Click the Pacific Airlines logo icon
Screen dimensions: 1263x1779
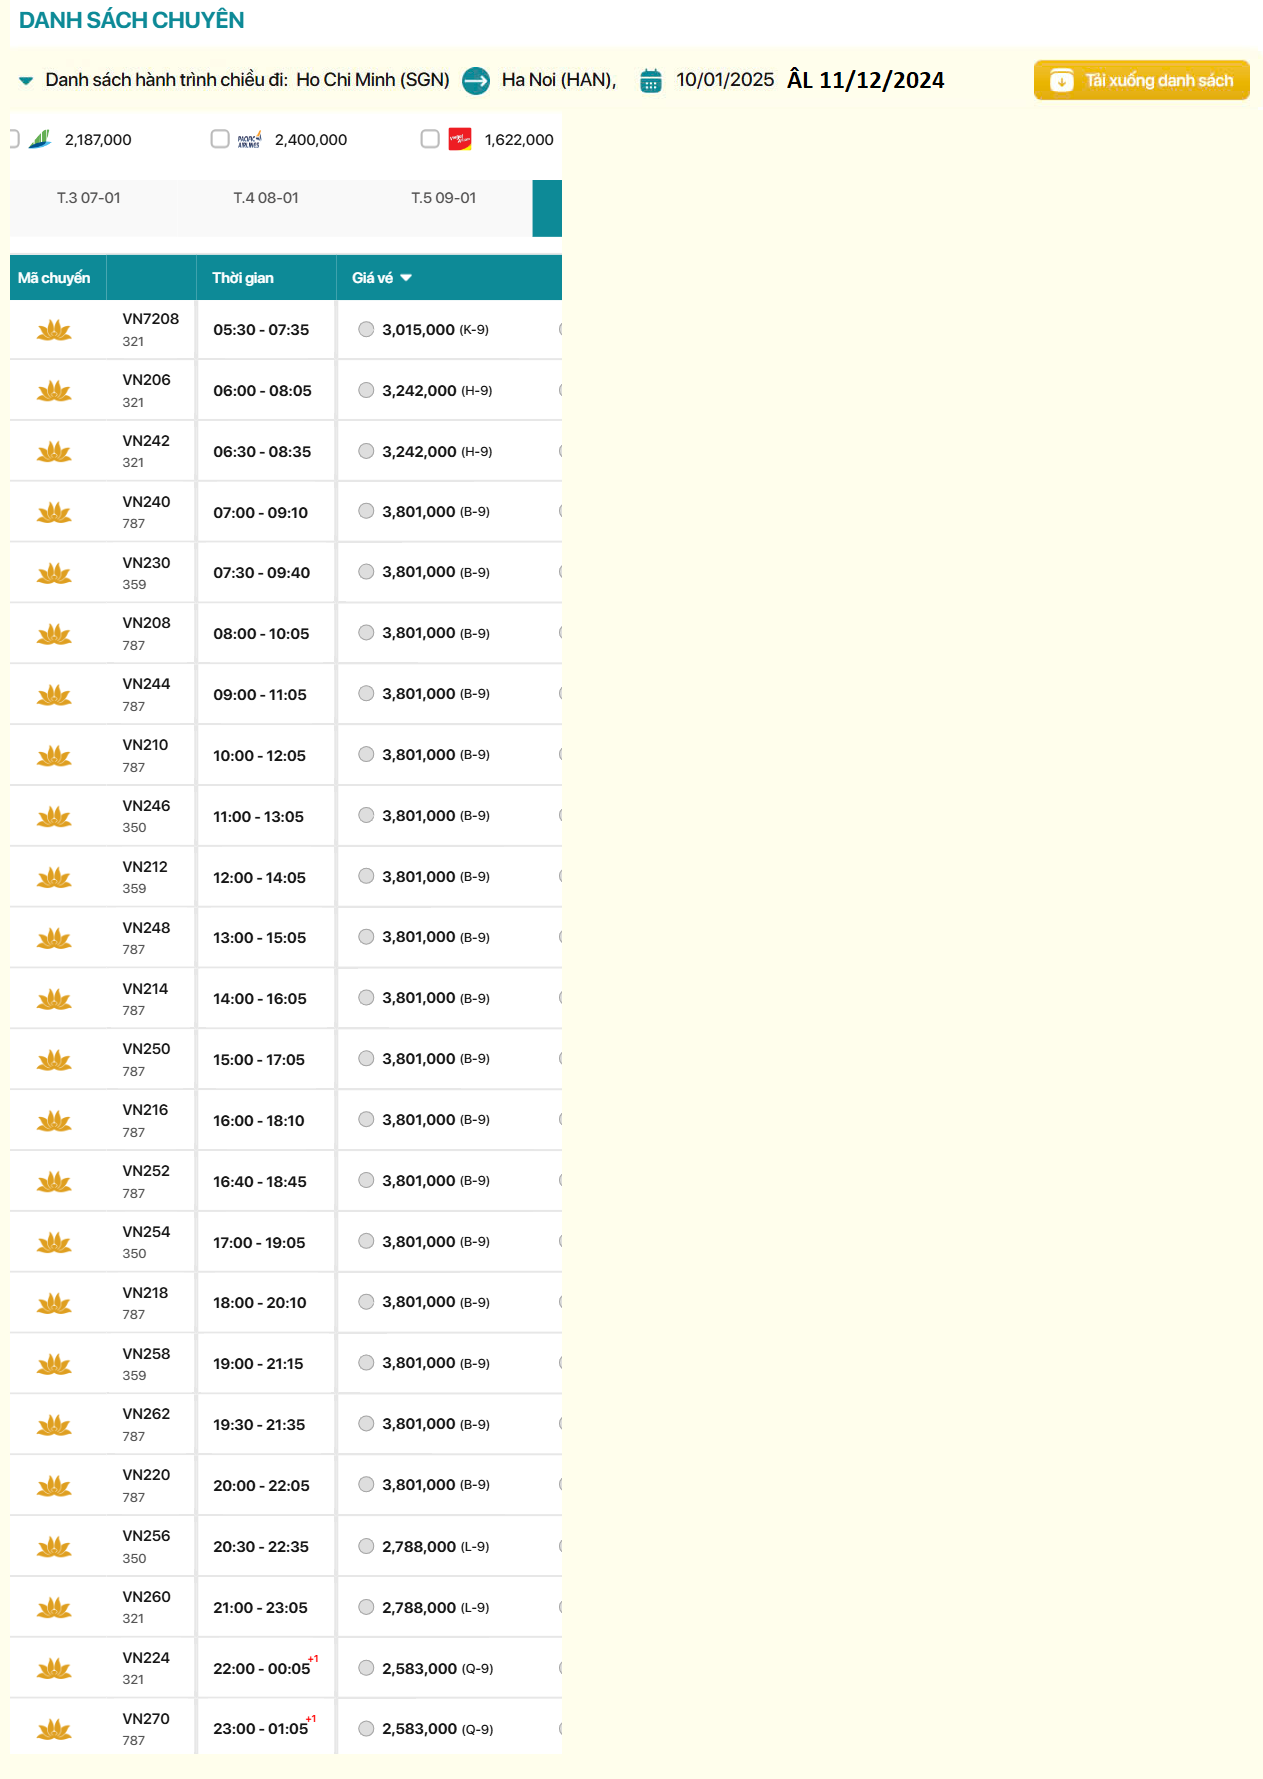(250, 140)
